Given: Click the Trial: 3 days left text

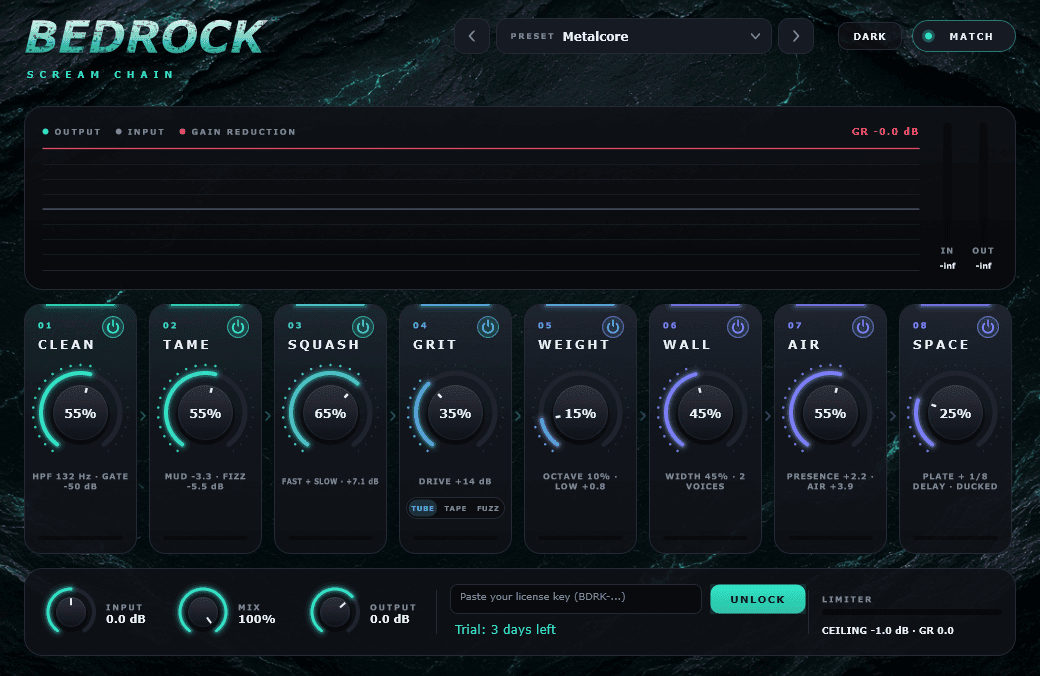Looking at the screenshot, I should (505, 630).
